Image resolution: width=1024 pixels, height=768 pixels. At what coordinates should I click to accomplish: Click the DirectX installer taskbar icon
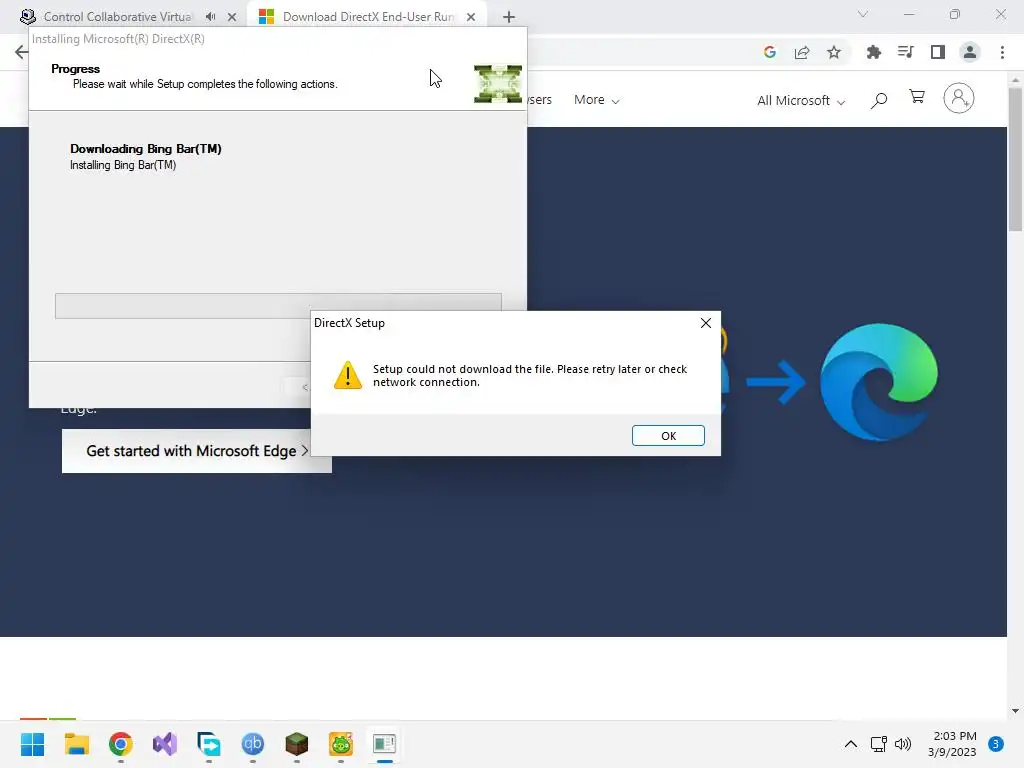click(x=385, y=744)
